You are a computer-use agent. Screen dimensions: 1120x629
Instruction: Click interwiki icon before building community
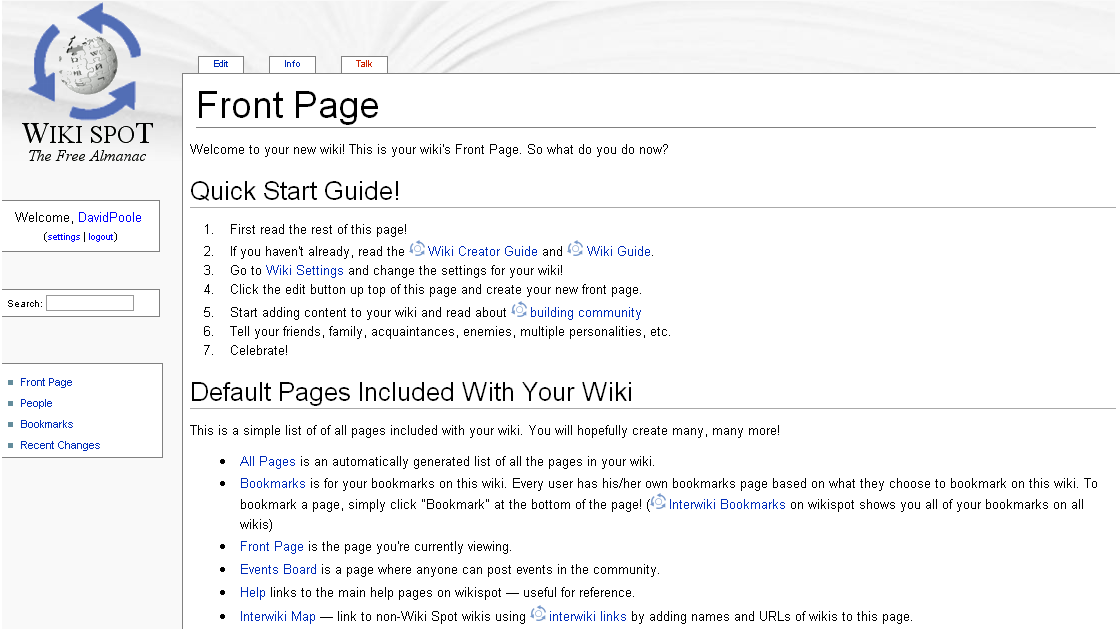coord(519,310)
